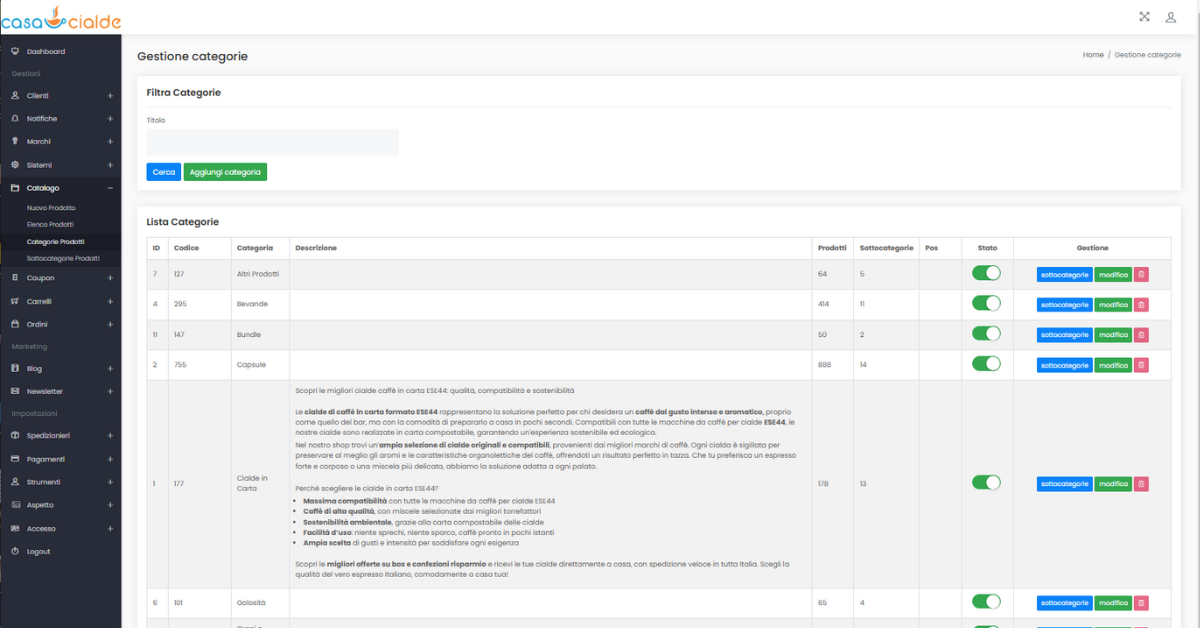Image resolution: width=1200 pixels, height=628 pixels.
Task: Click the Accesso icon in sidebar
Action: [x=15, y=528]
